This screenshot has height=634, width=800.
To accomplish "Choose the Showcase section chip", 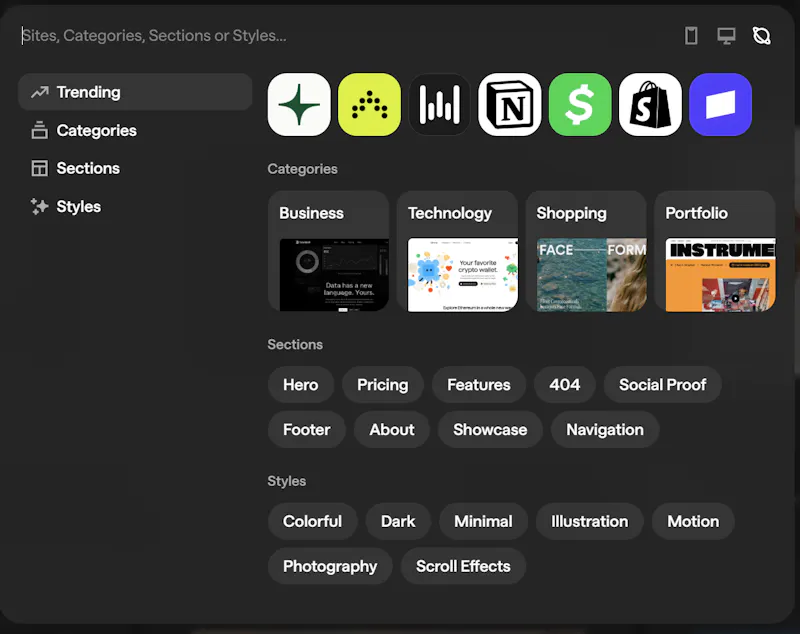I will pos(490,429).
